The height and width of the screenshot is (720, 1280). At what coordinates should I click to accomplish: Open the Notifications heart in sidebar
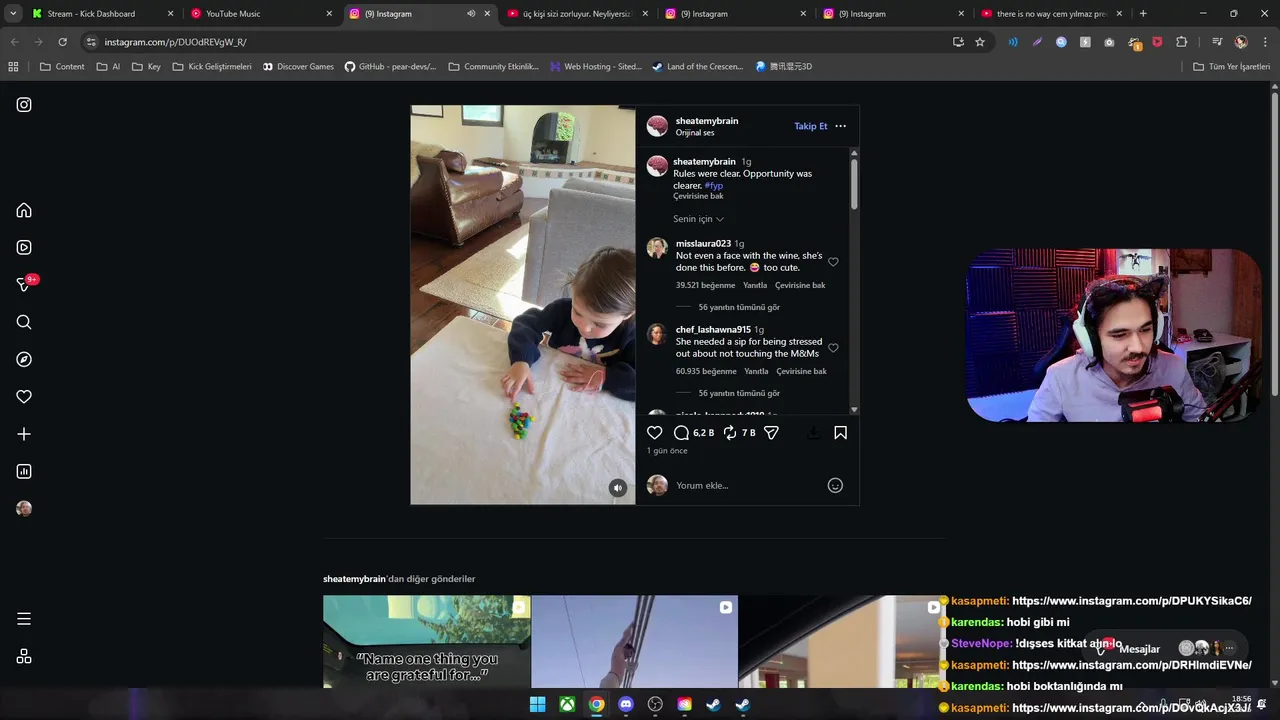[24, 397]
